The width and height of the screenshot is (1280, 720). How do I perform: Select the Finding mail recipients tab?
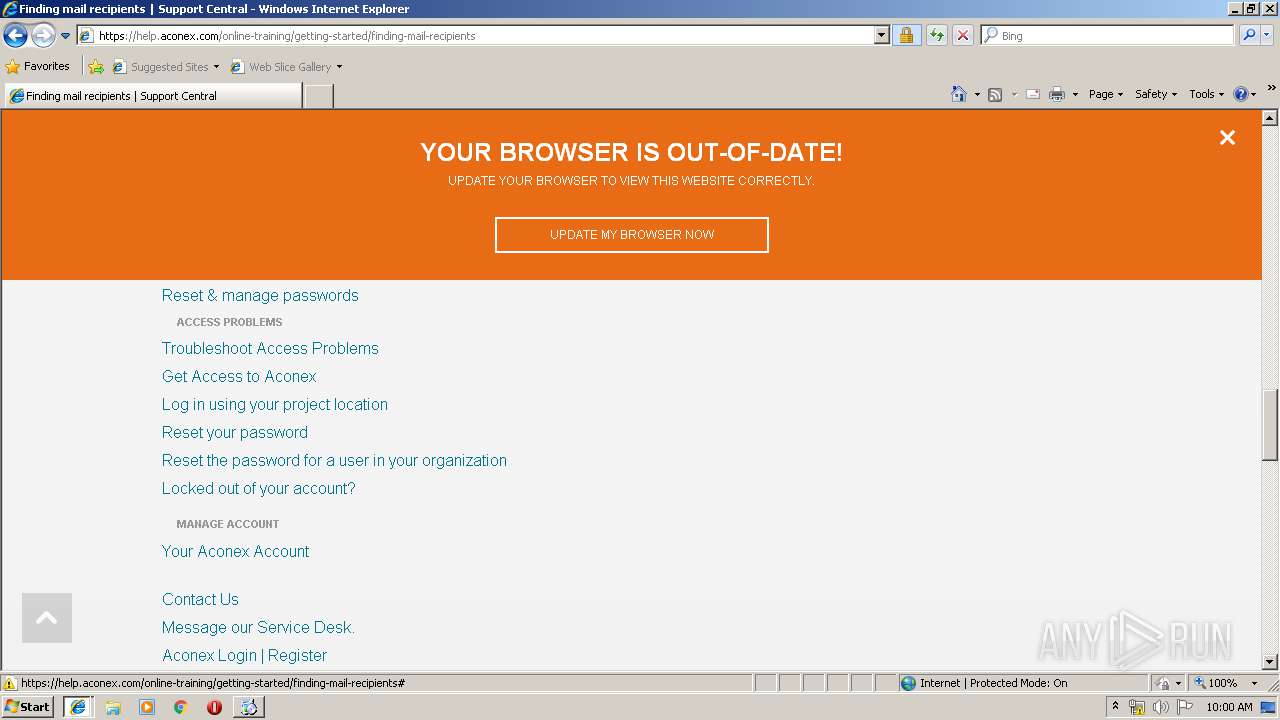tap(153, 96)
